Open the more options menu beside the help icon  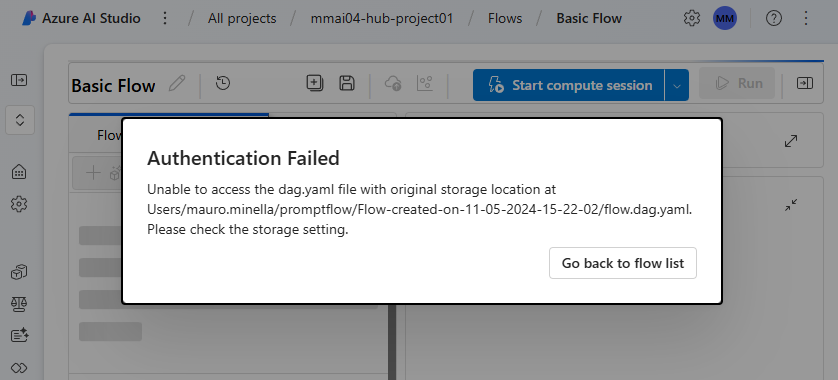click(x=806, y=19)
